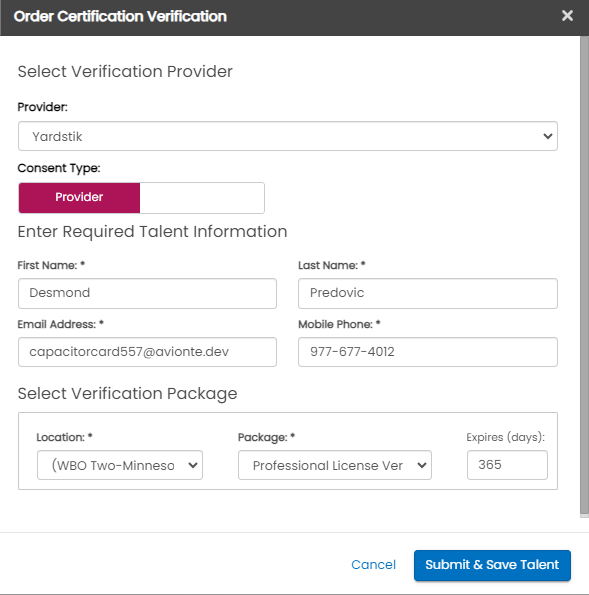Click the chevron arrow on the Location select
This screenshot has width=589, height=595.
[x=193, y=465]
